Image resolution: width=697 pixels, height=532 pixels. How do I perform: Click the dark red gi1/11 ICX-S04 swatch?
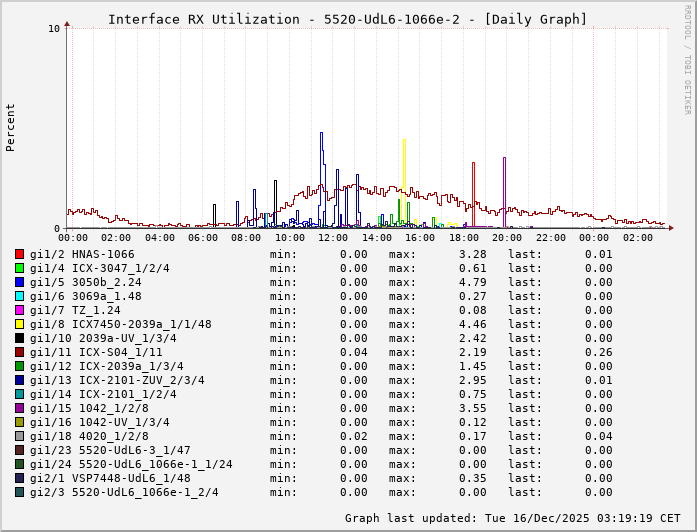[19, 352]
